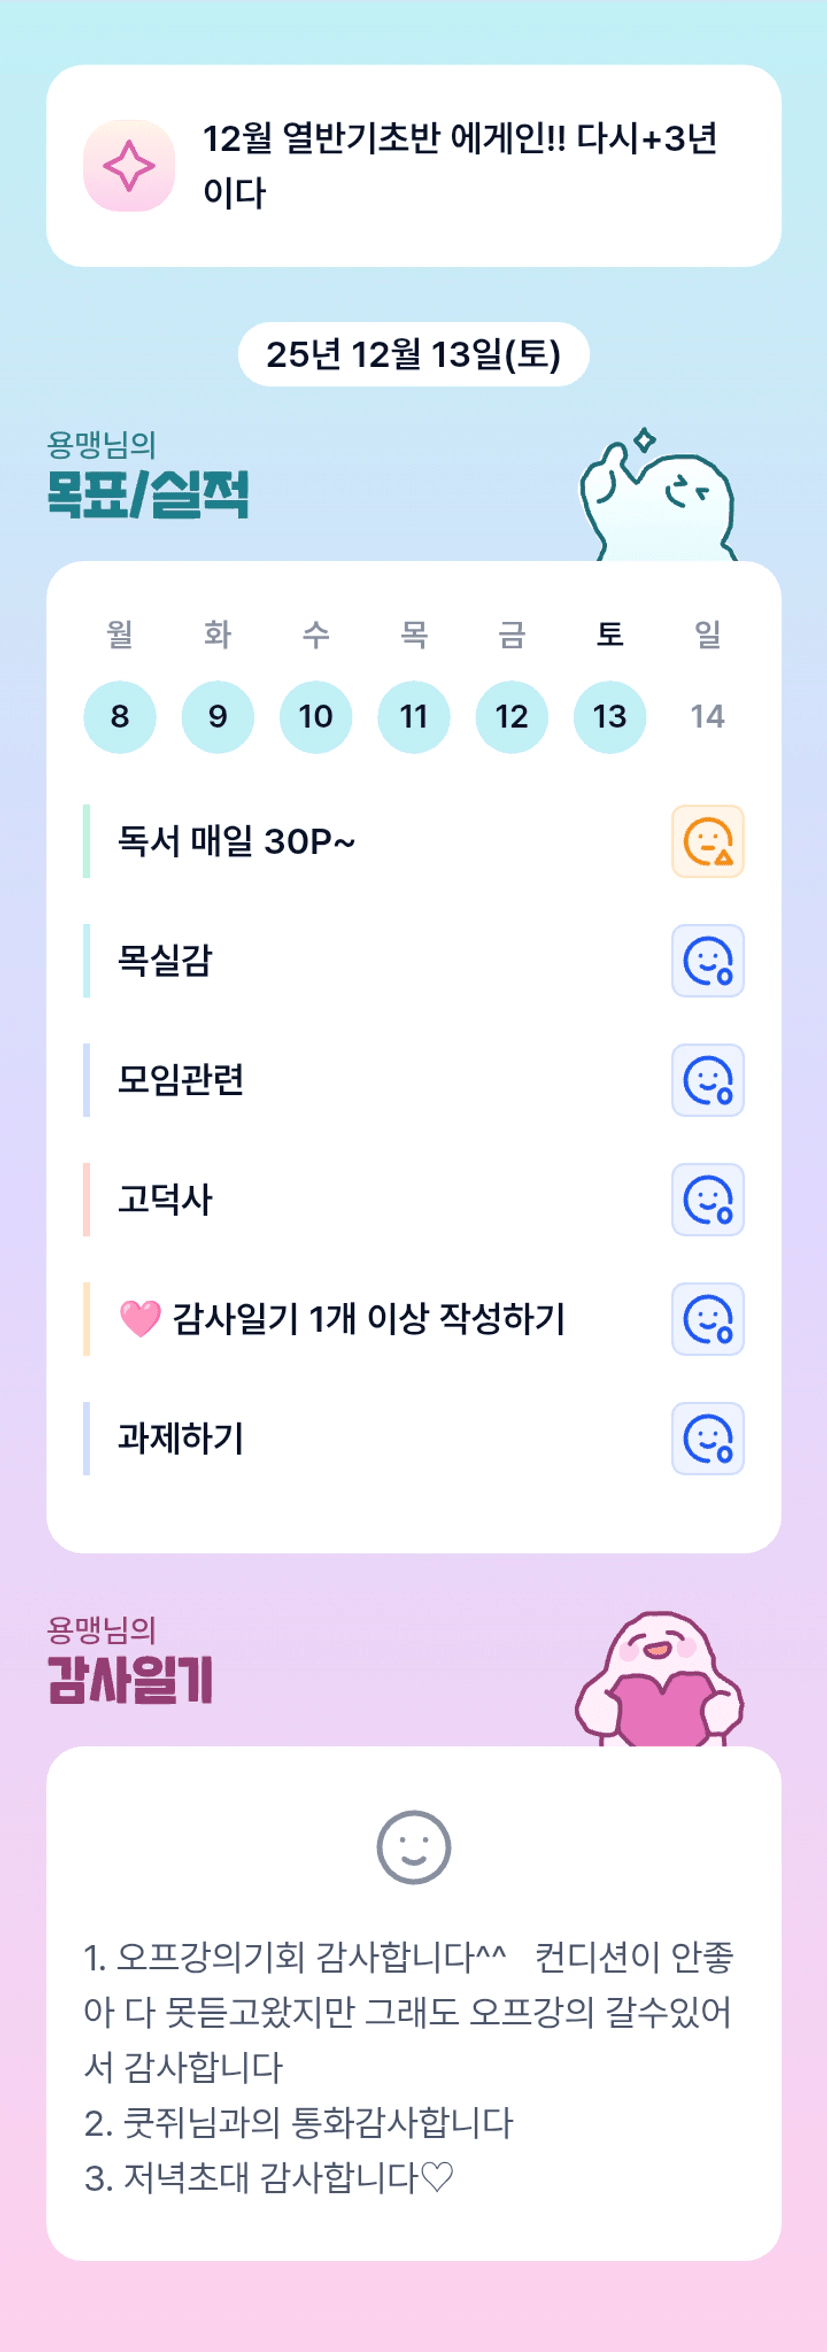The width and height of the screenshot is (827, 2352).
Task: Click the pink sparkle star icon
Action: 129,166
